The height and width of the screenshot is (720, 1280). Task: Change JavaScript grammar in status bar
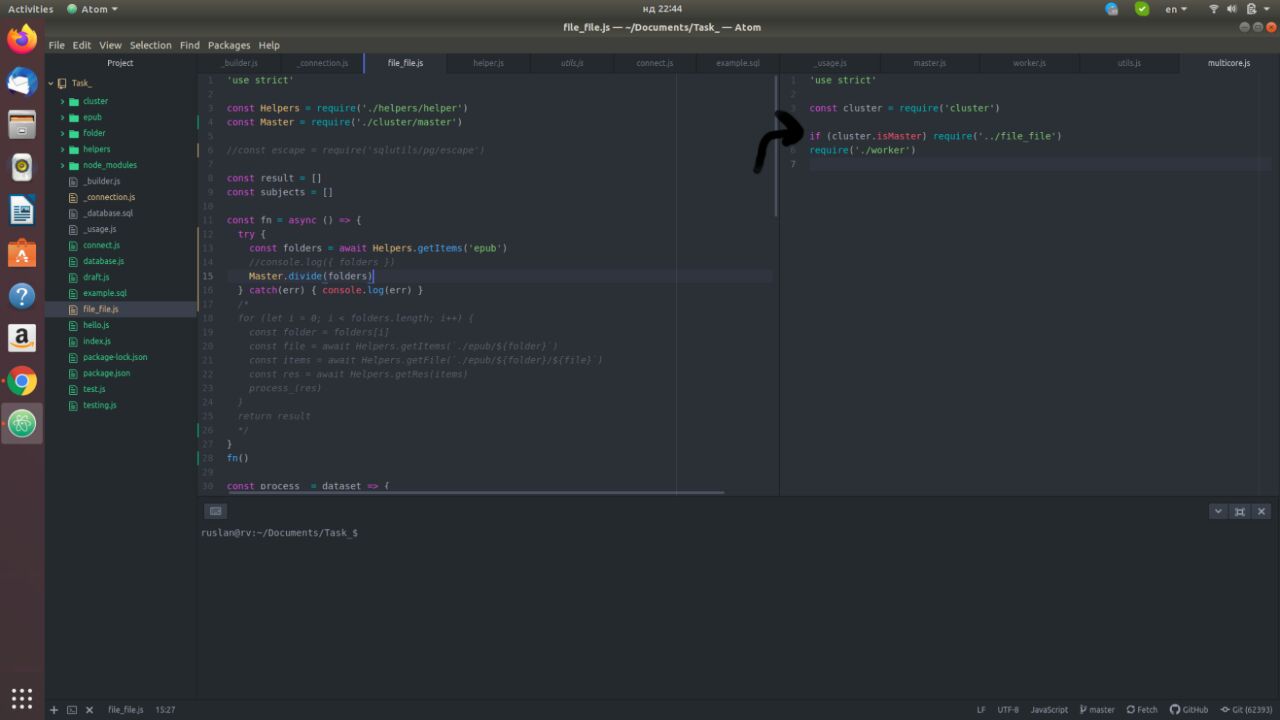pos(1049,709)
